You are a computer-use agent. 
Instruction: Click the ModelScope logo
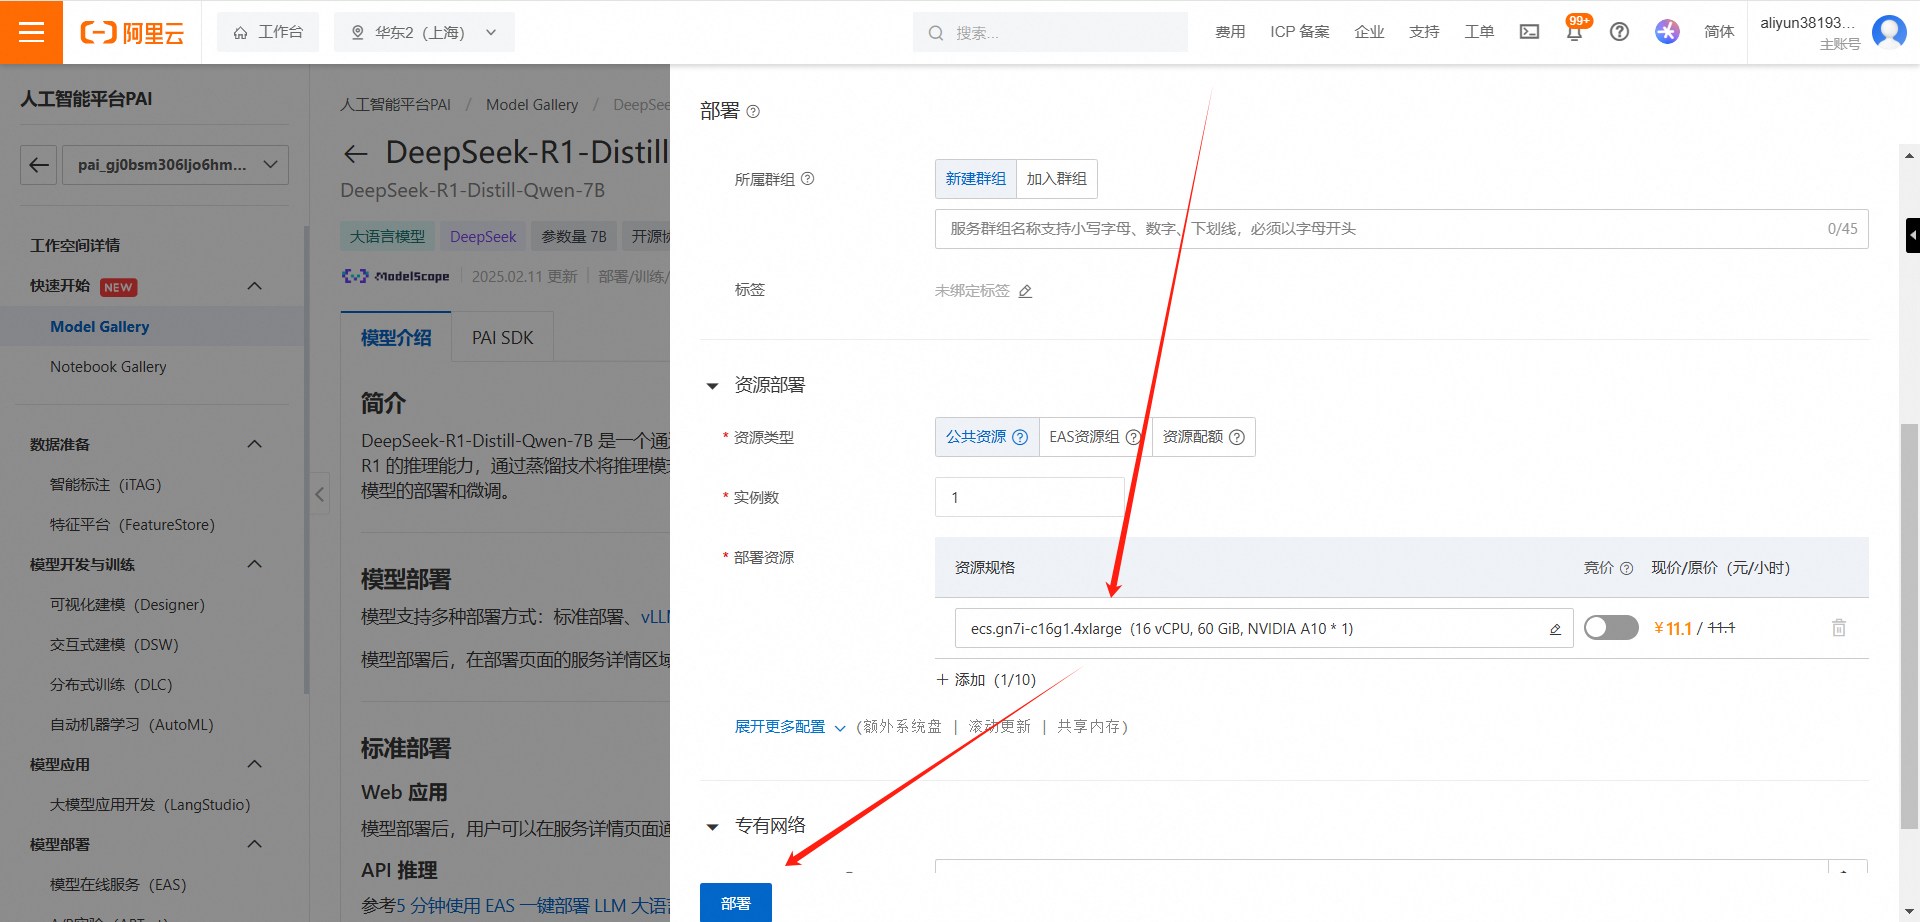point(396,276)
